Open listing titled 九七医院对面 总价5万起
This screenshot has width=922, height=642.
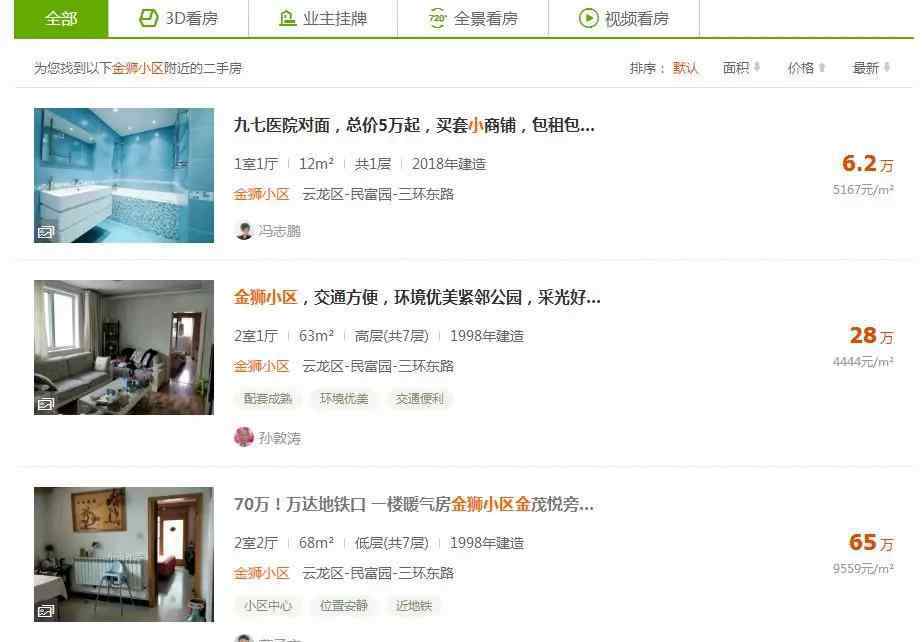(x=414, y=125)
